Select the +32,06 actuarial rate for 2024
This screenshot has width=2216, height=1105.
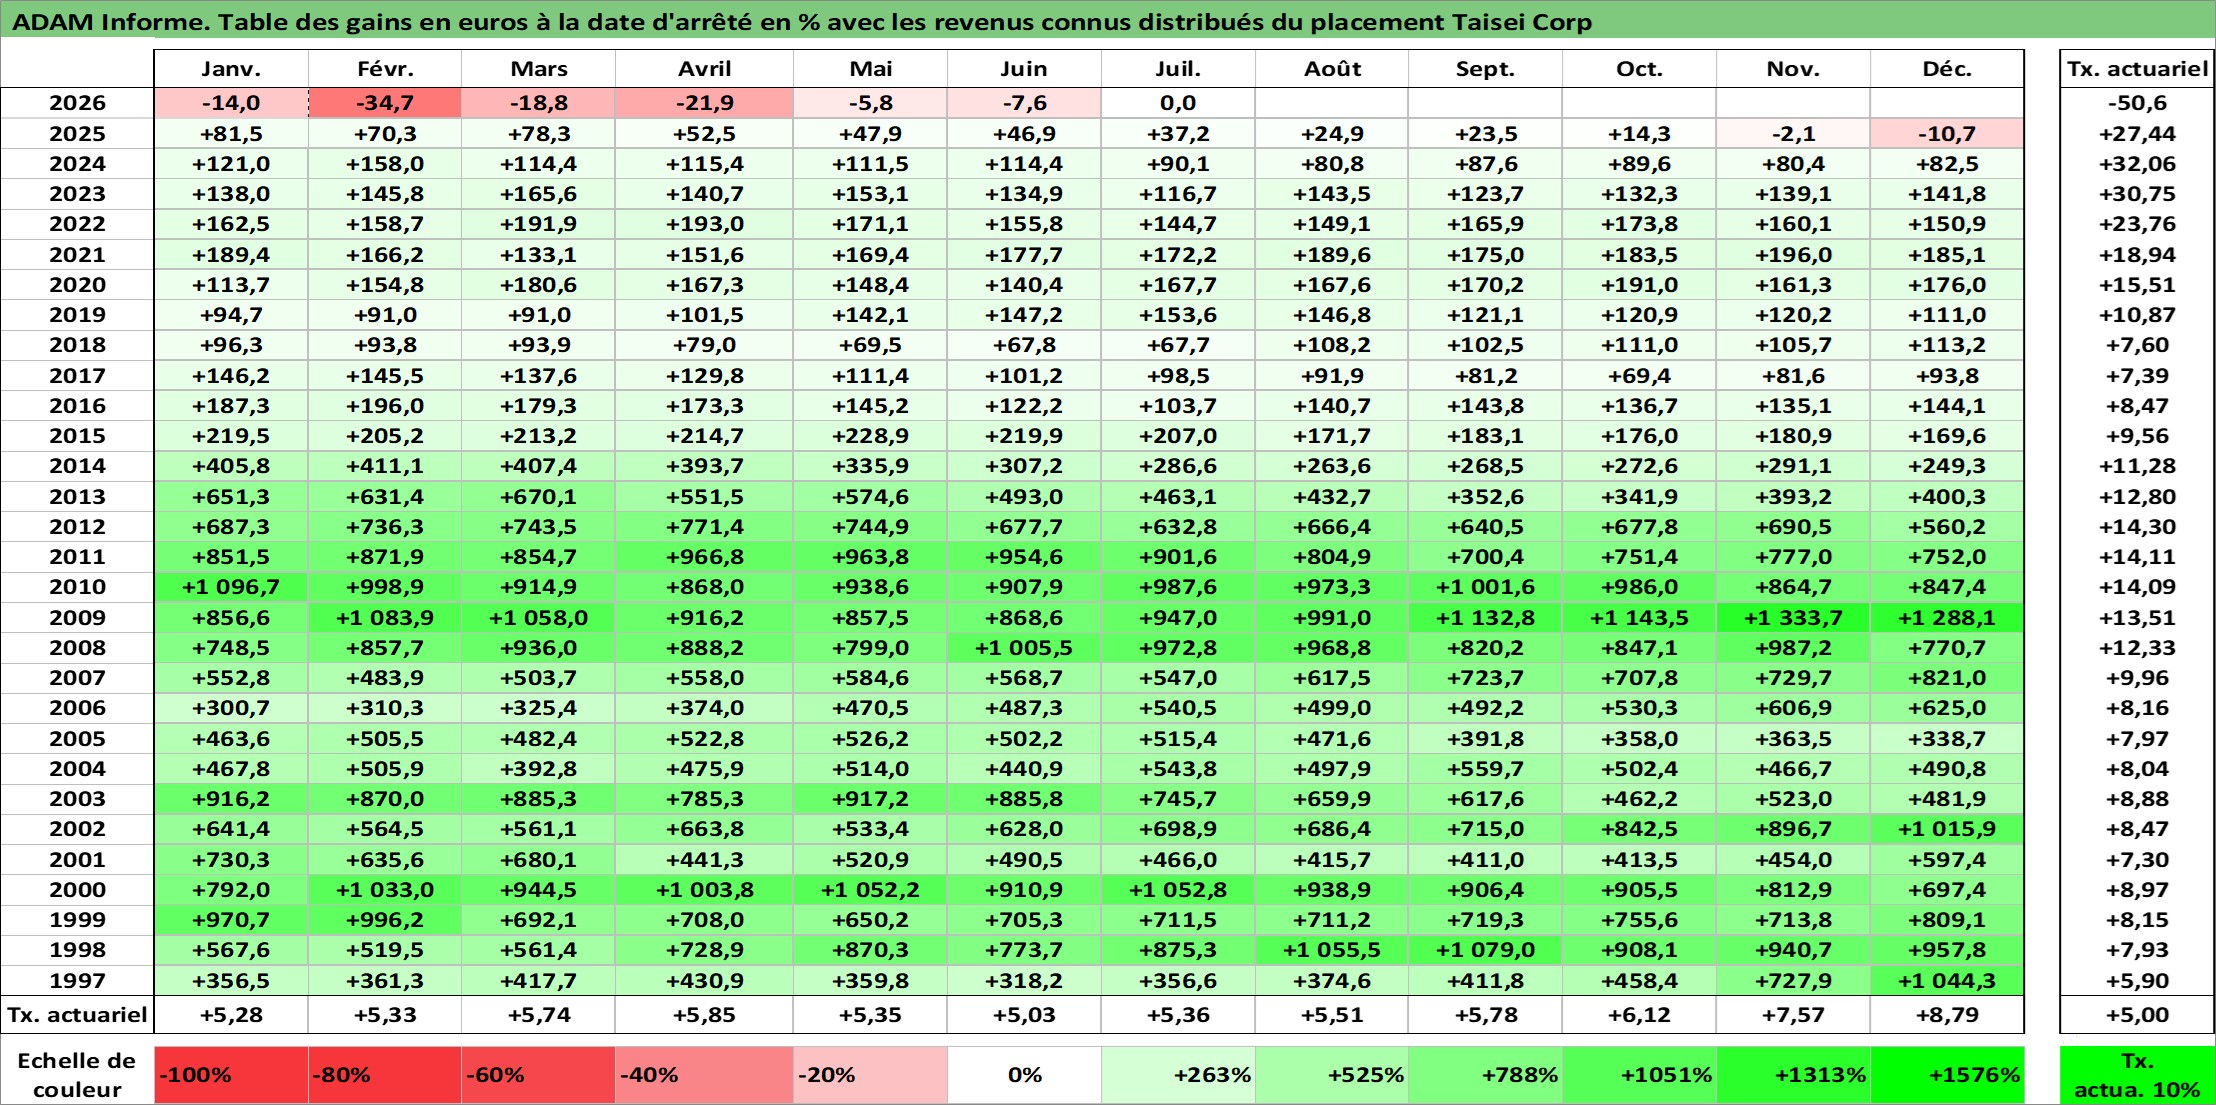2137,164
